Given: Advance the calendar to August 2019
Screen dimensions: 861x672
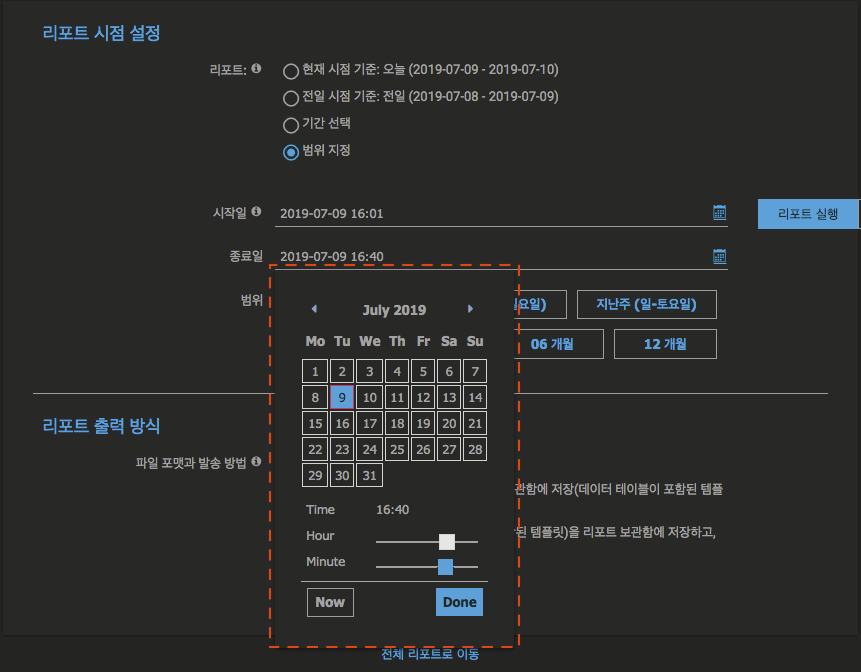Looking at the screenshot, I should click(x=470, y=309).
